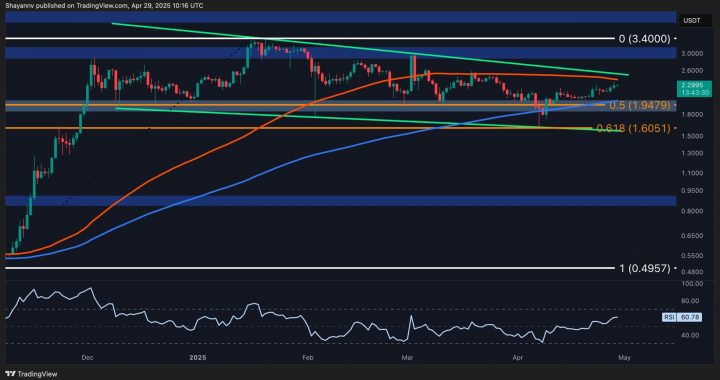720x380 pixels.
Task: Click the Dec date label on time axis
Action: click(x=87, y=358)
